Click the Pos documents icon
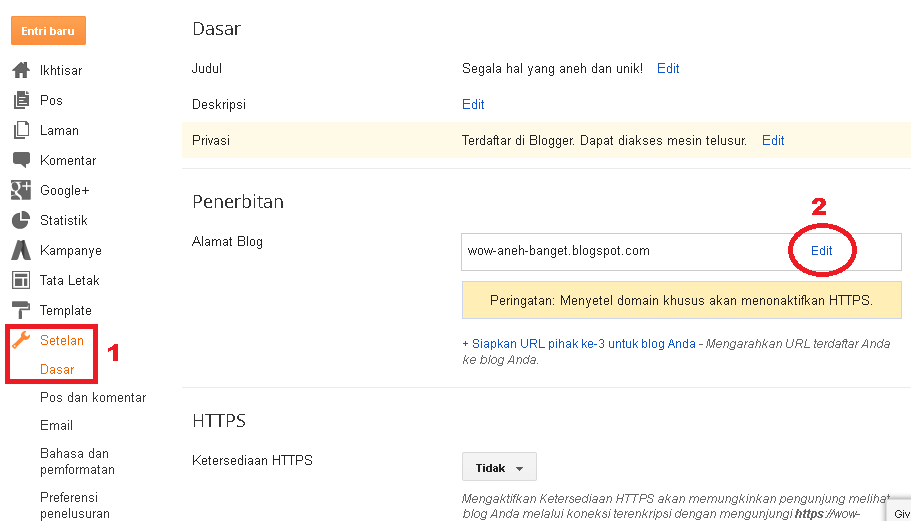This screenshot has width=911, height=521. pos(21,100)
